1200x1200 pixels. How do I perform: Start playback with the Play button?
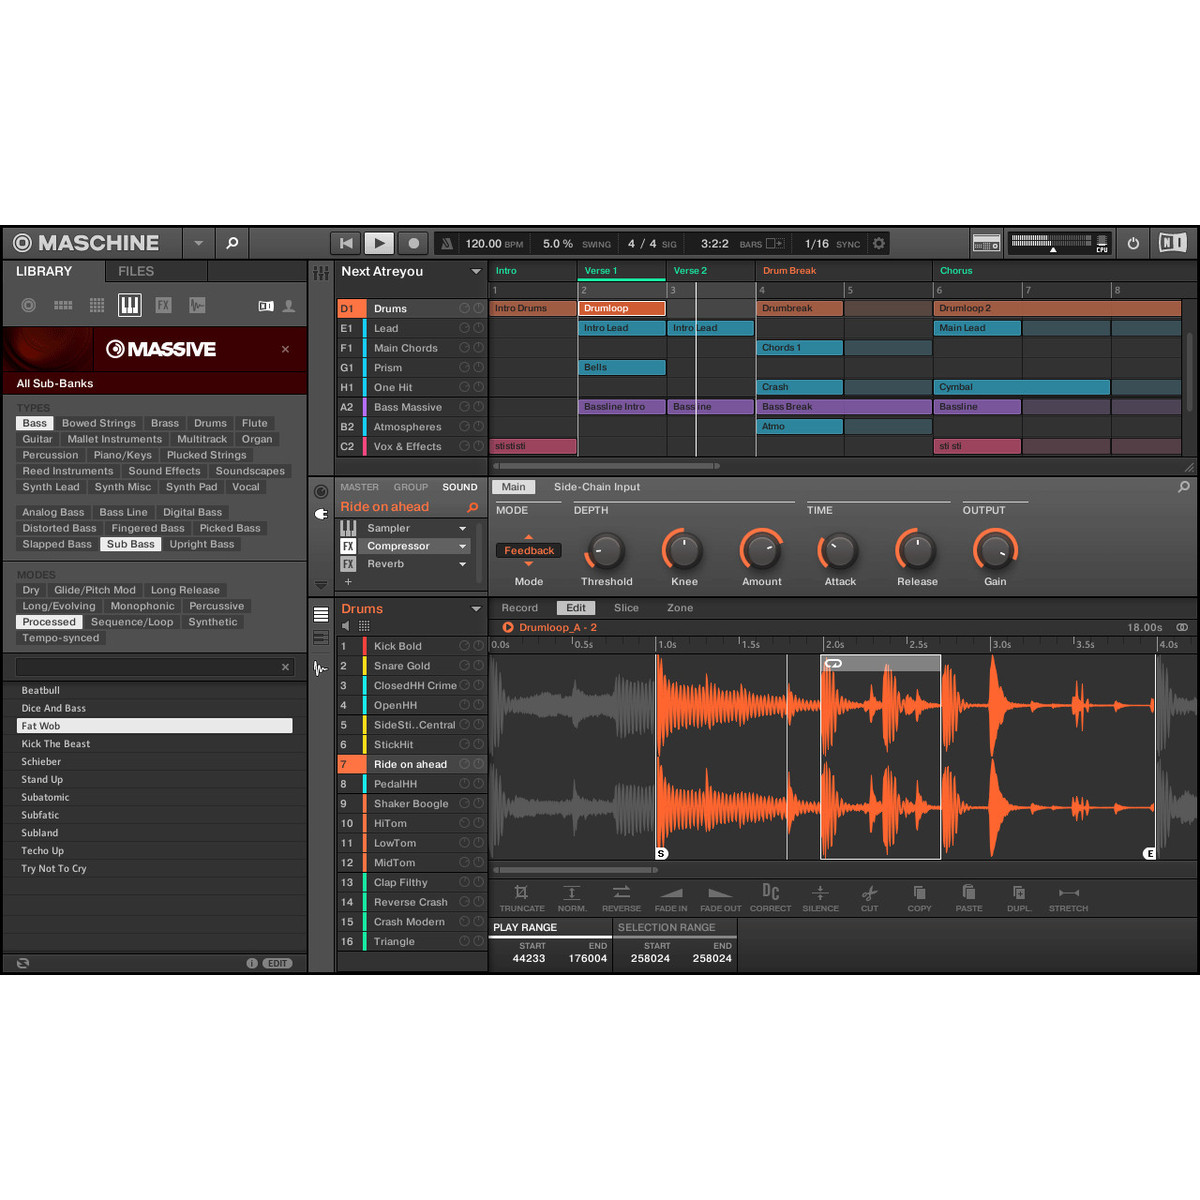(x=379, y=243)
